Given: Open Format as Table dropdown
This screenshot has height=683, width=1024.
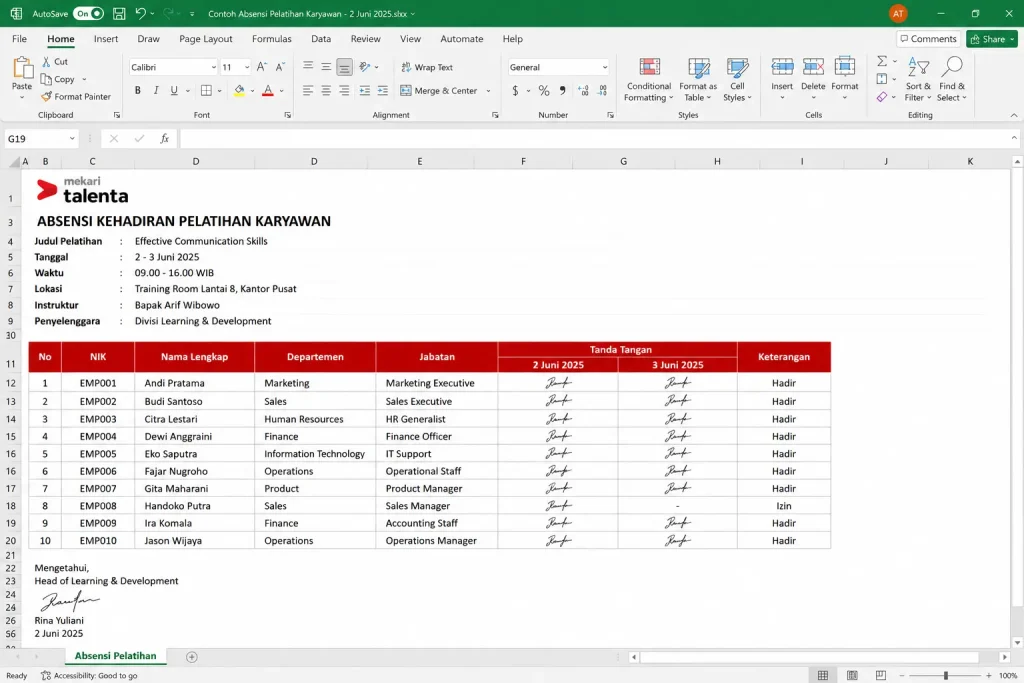Looking at the screenshot, I should click(x=698, y=79).
